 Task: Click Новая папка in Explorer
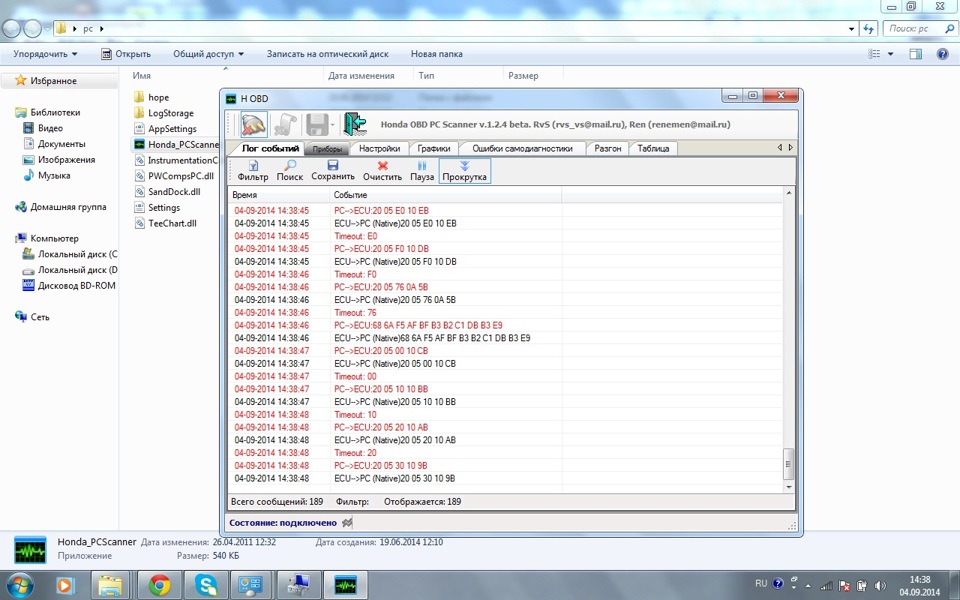(x=437, y=54)
